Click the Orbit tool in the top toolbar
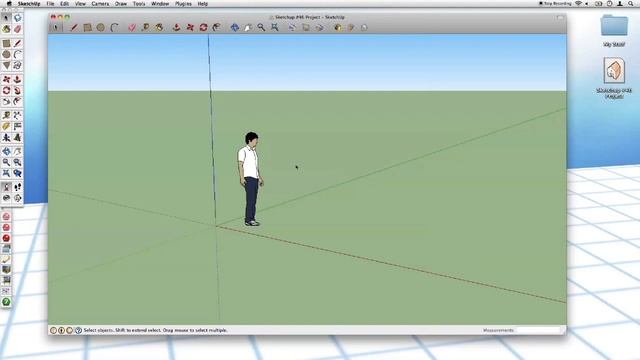This screenshot has width=640, height=360. pyautogui.click(x=235, y=27)
